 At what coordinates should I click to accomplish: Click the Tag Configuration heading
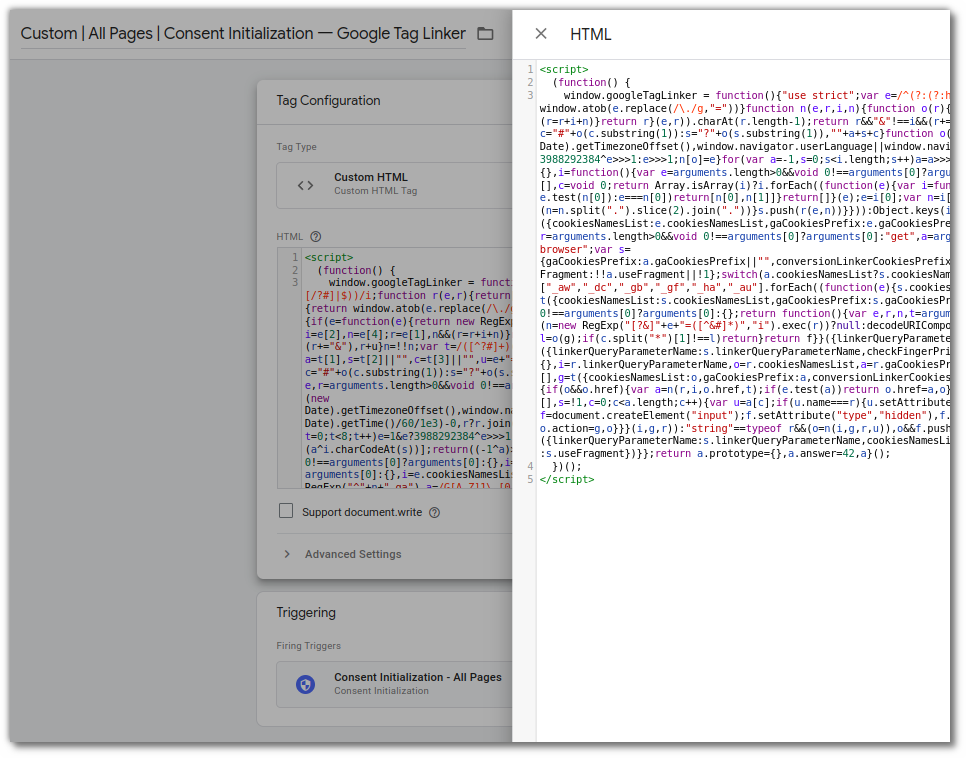tap(328, 100)
